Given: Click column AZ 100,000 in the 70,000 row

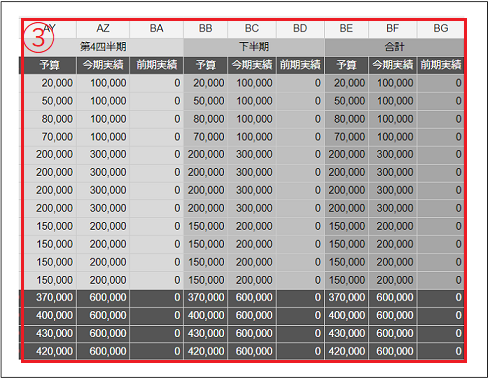Looking at the screenshot, I should click(103, 137).
